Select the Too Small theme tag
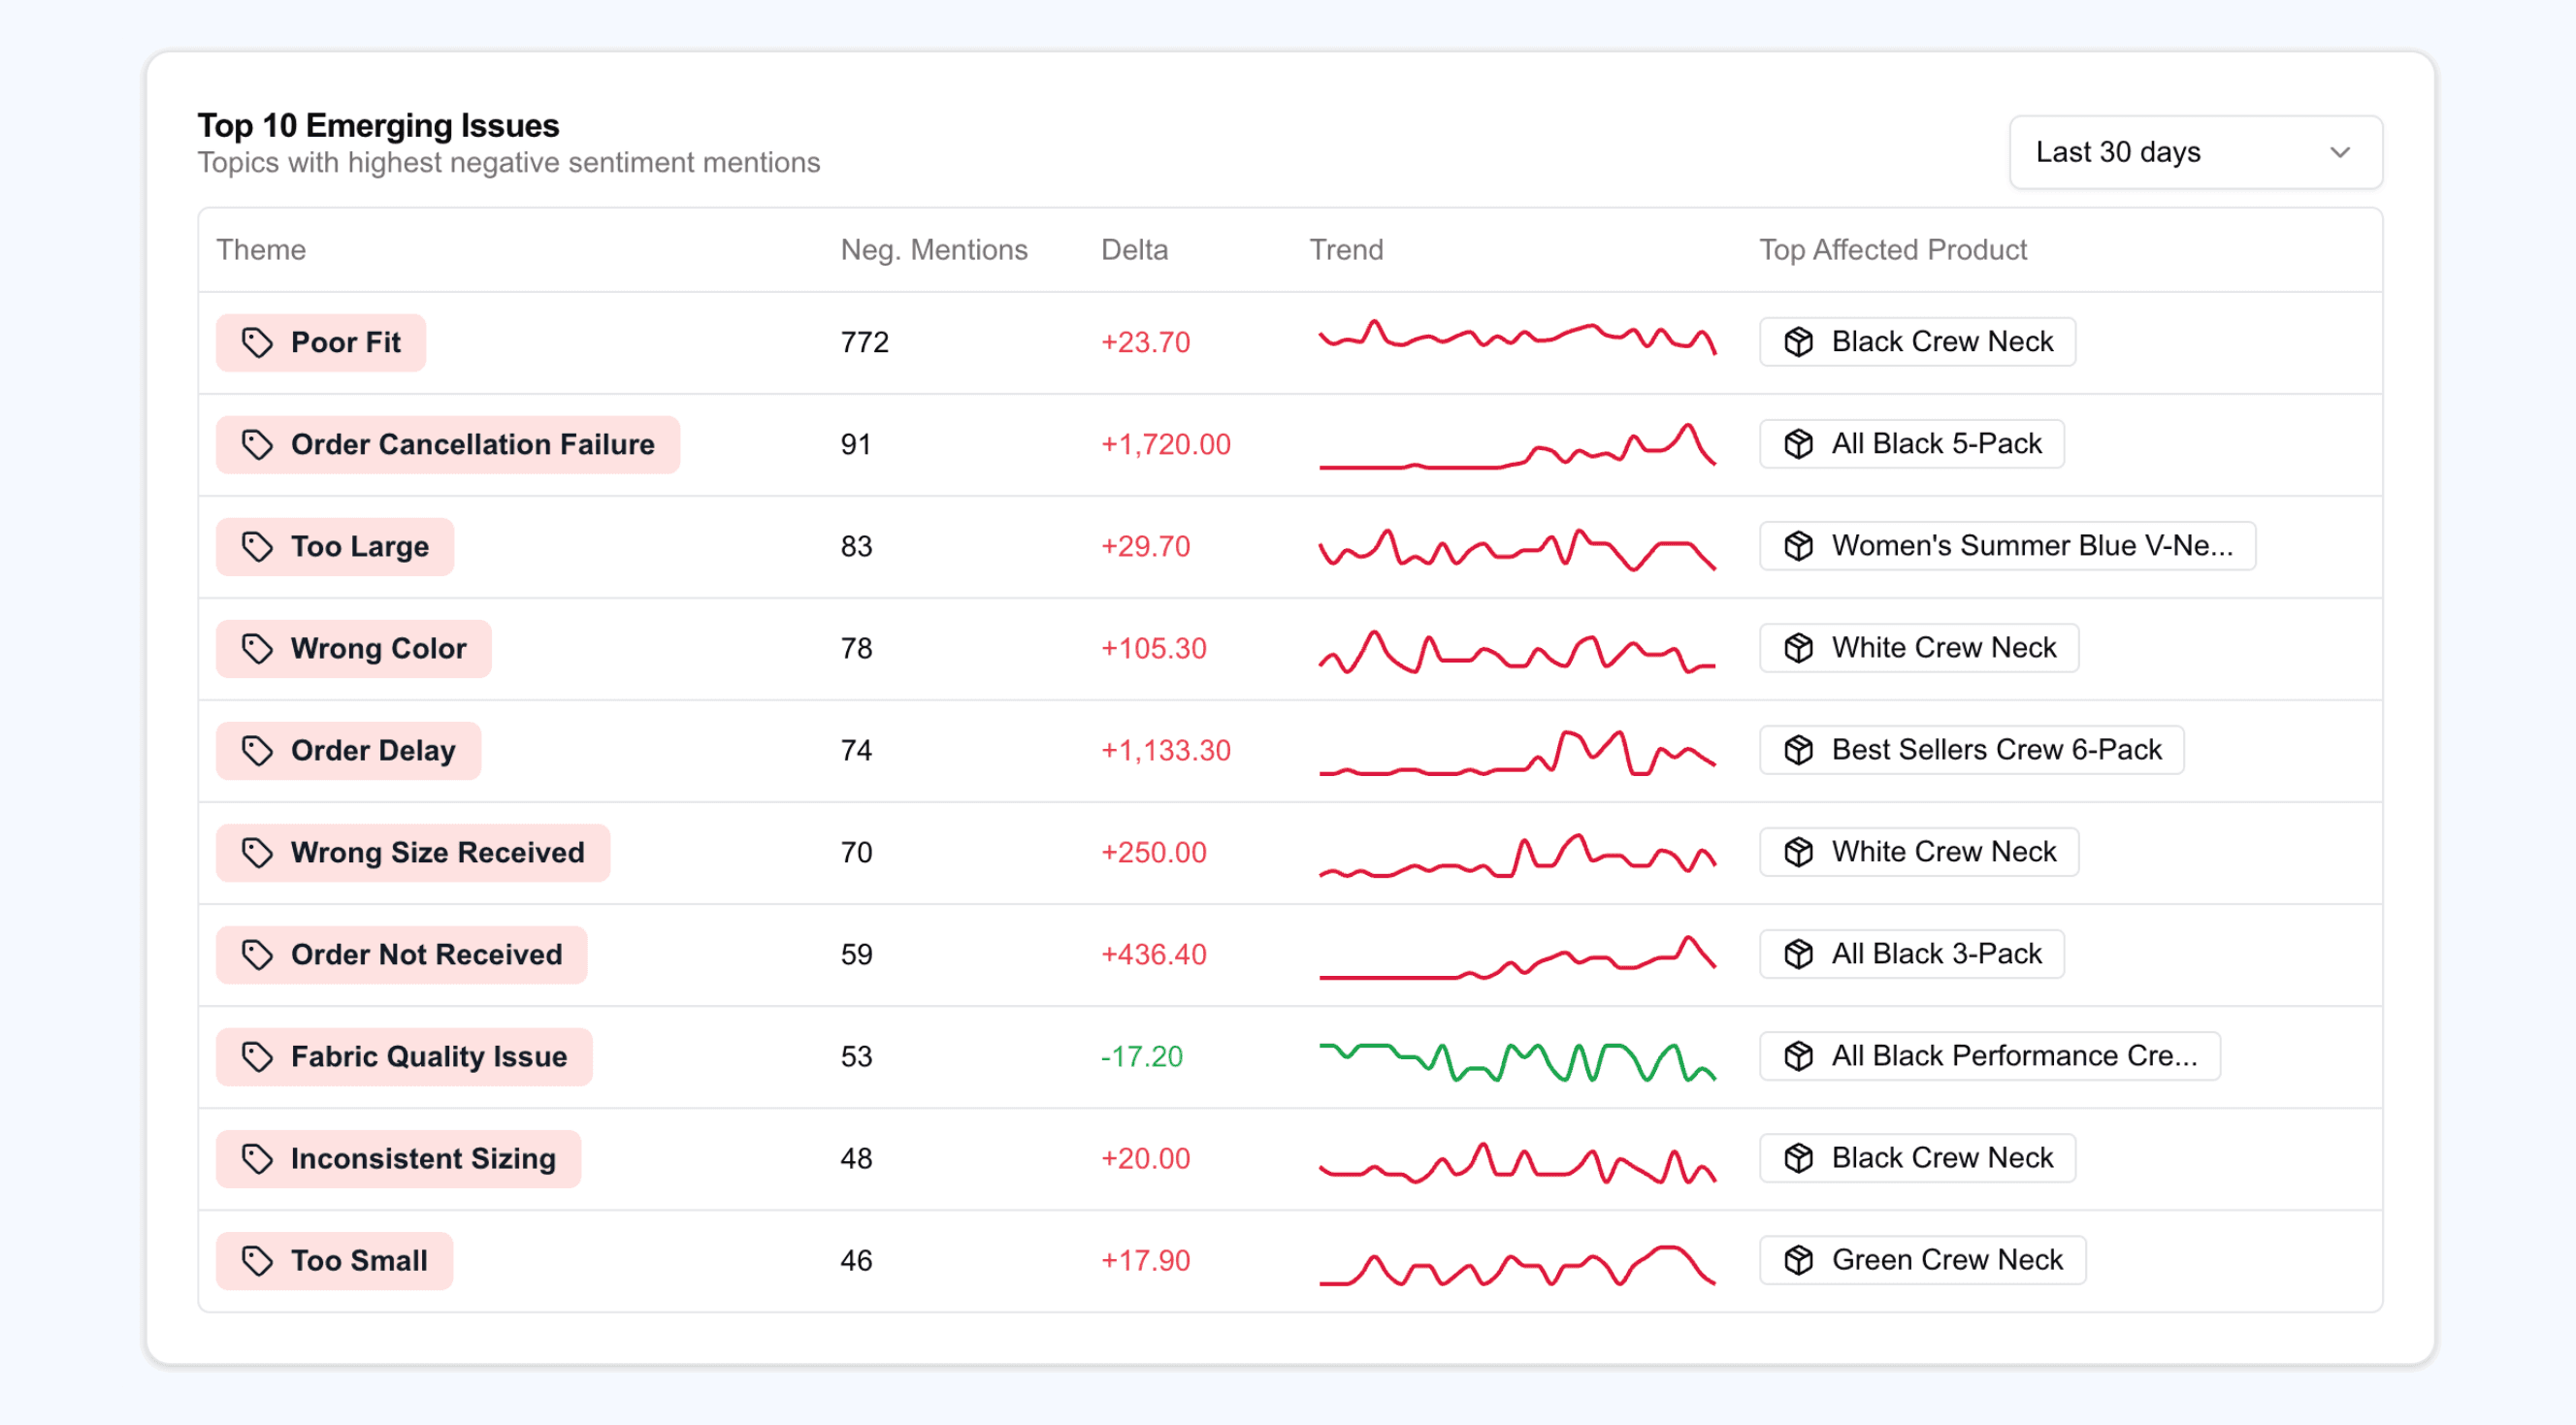Viewport: 2576px width, 1425px height. coord(334,1260)
